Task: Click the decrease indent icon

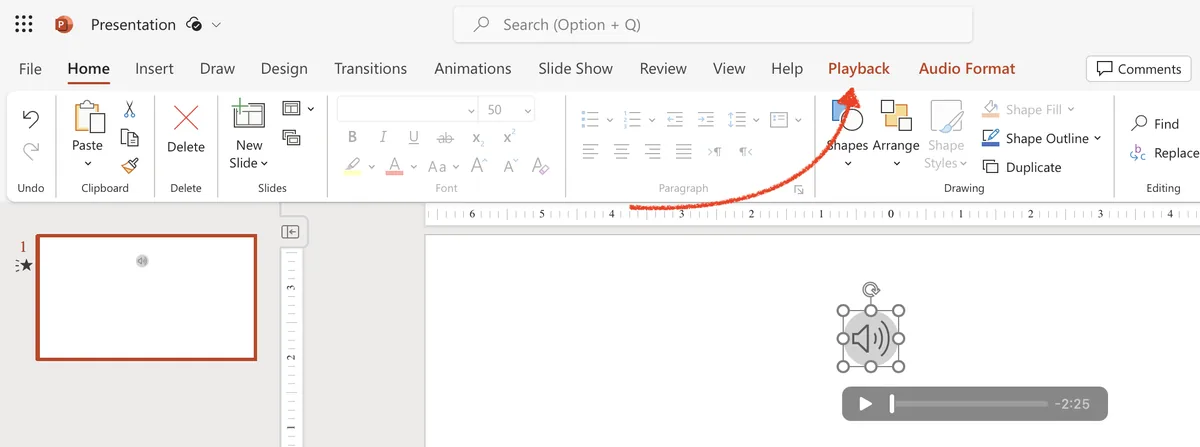Action: pyautogui.click(x=676, y=120)
